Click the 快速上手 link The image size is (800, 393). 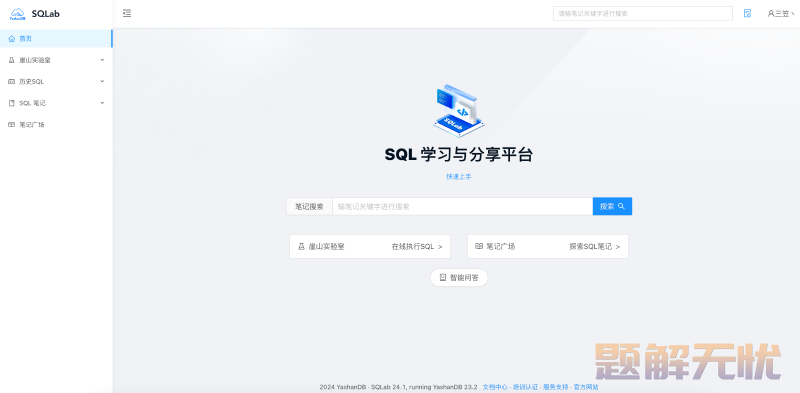click(x=459, y=177)
